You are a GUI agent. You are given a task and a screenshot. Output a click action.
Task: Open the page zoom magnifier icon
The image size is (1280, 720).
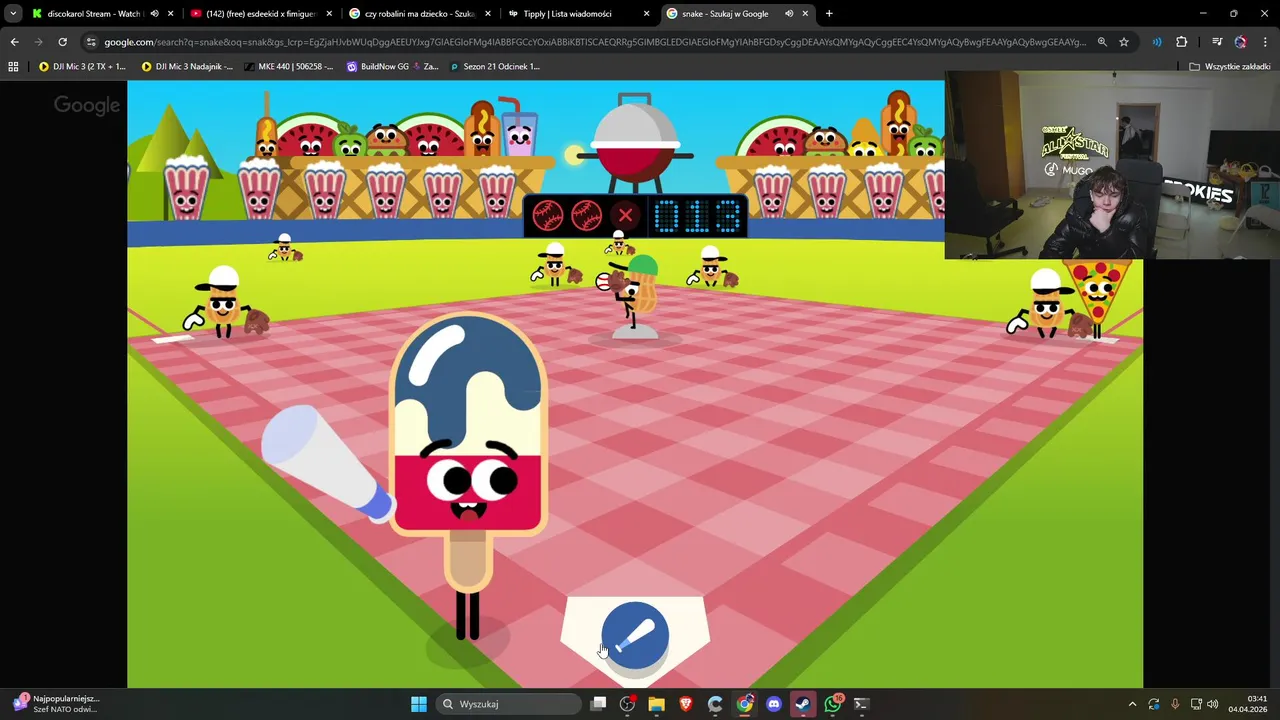[x=1102, y=42]
